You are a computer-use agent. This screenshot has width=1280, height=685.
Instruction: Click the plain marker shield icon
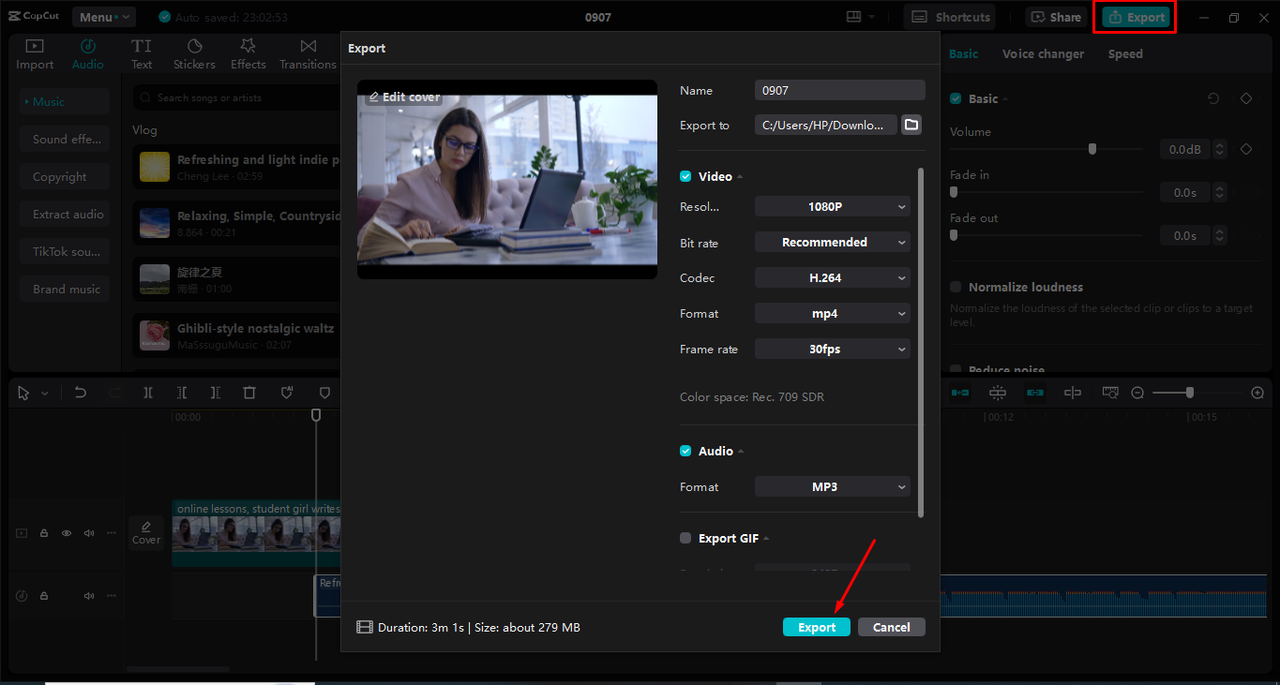[324, 393]
